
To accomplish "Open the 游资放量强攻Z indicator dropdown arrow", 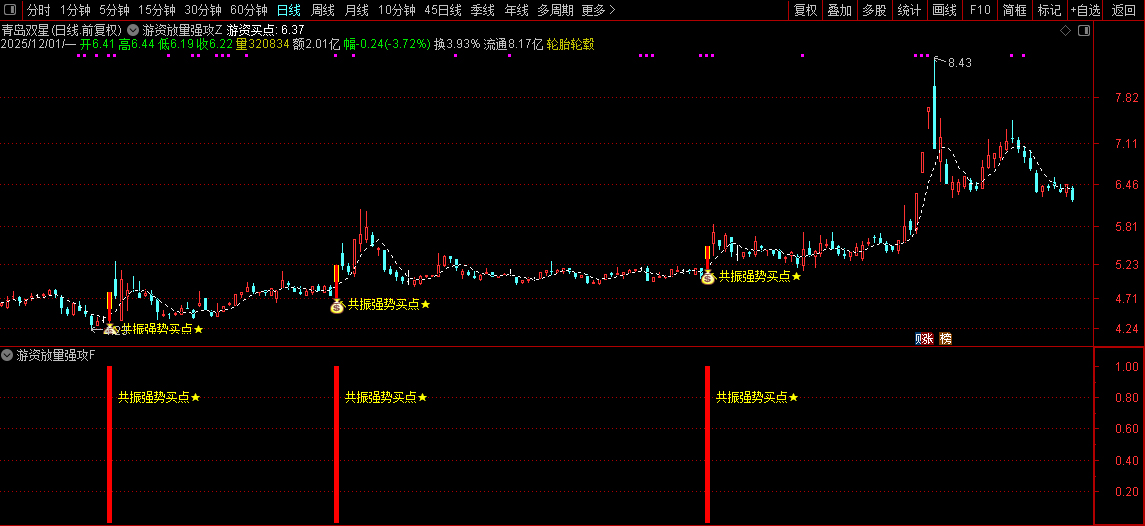I will click(132, 30).
